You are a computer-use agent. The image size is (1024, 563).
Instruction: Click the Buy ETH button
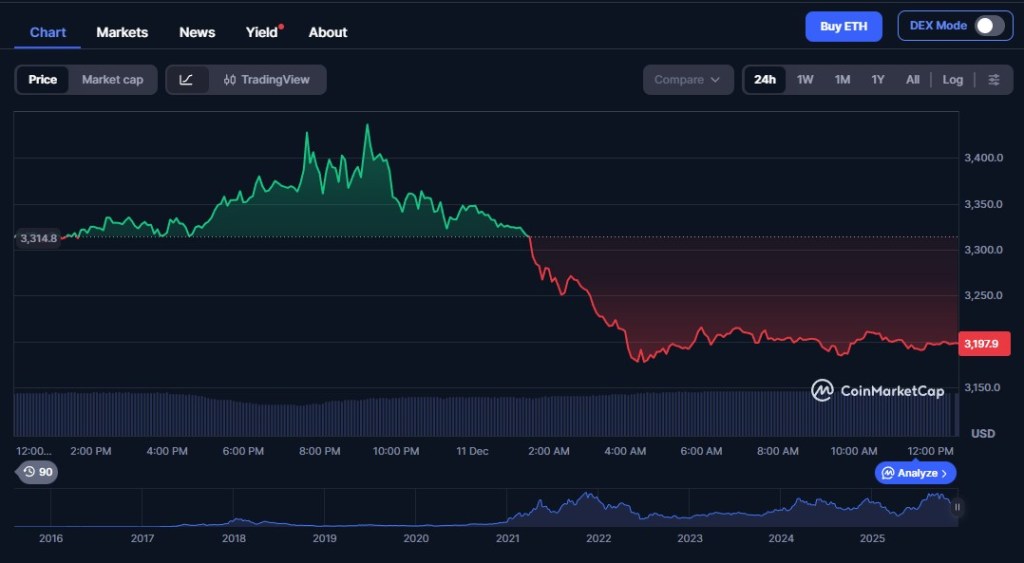click(843, 26)
